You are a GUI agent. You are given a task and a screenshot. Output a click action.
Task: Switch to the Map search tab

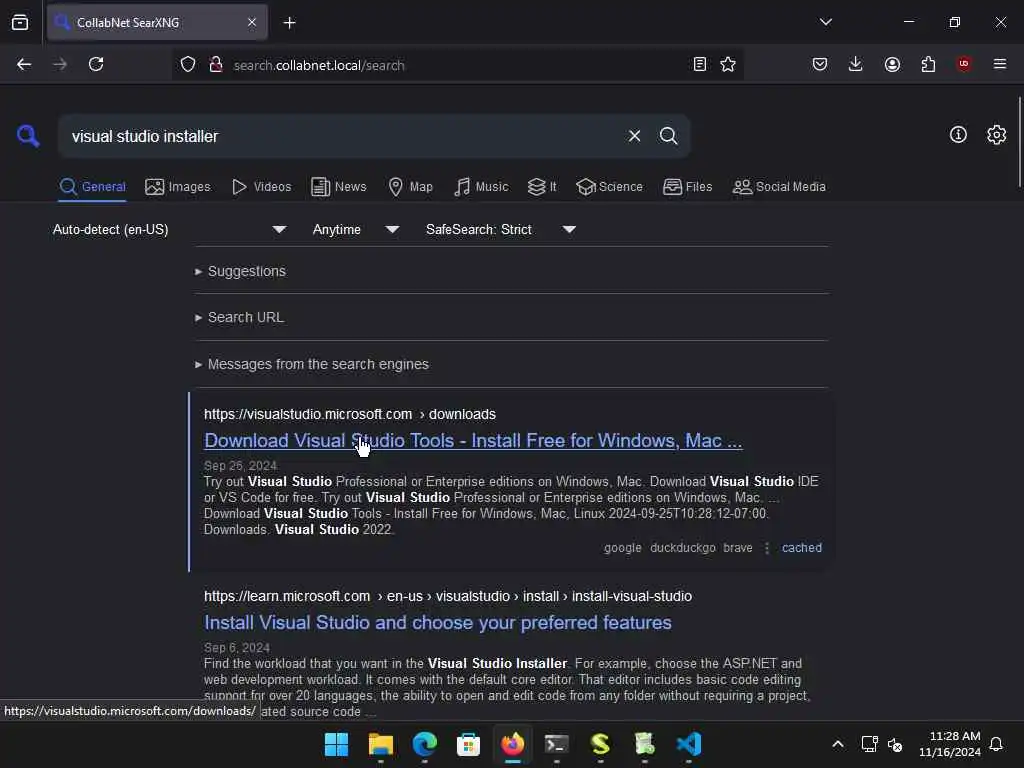[410, 187]
